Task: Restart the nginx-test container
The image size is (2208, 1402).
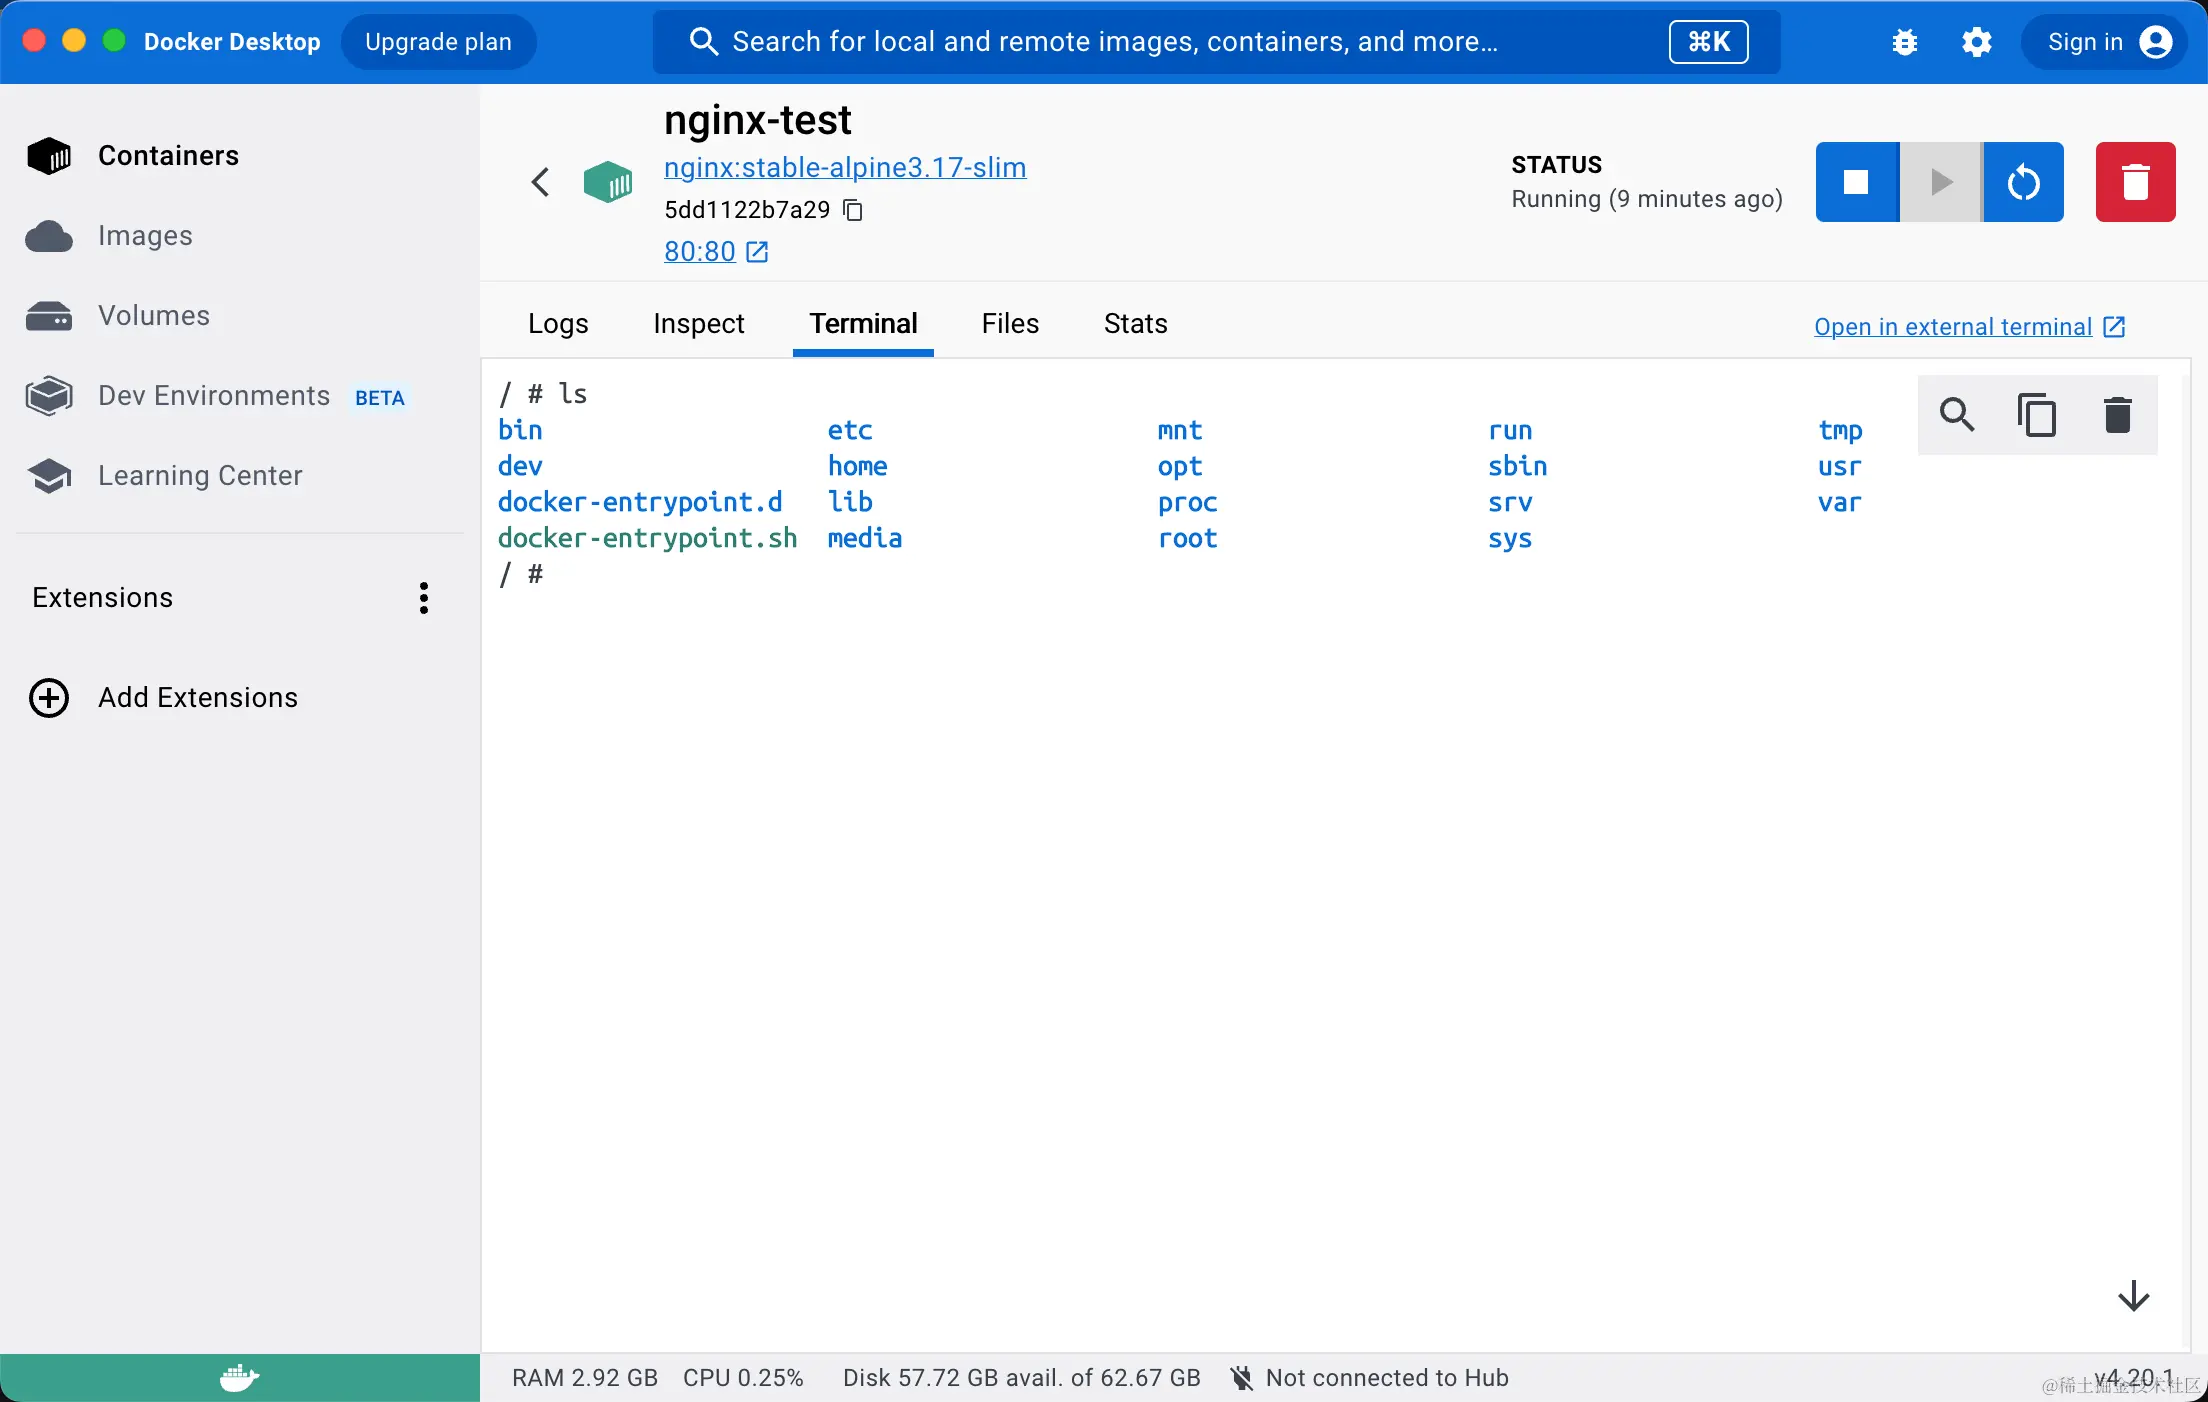Action: click(2023, 182)
